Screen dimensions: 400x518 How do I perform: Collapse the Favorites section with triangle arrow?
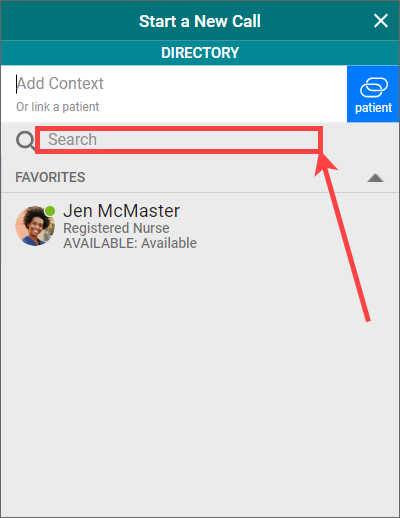point(375,178)
